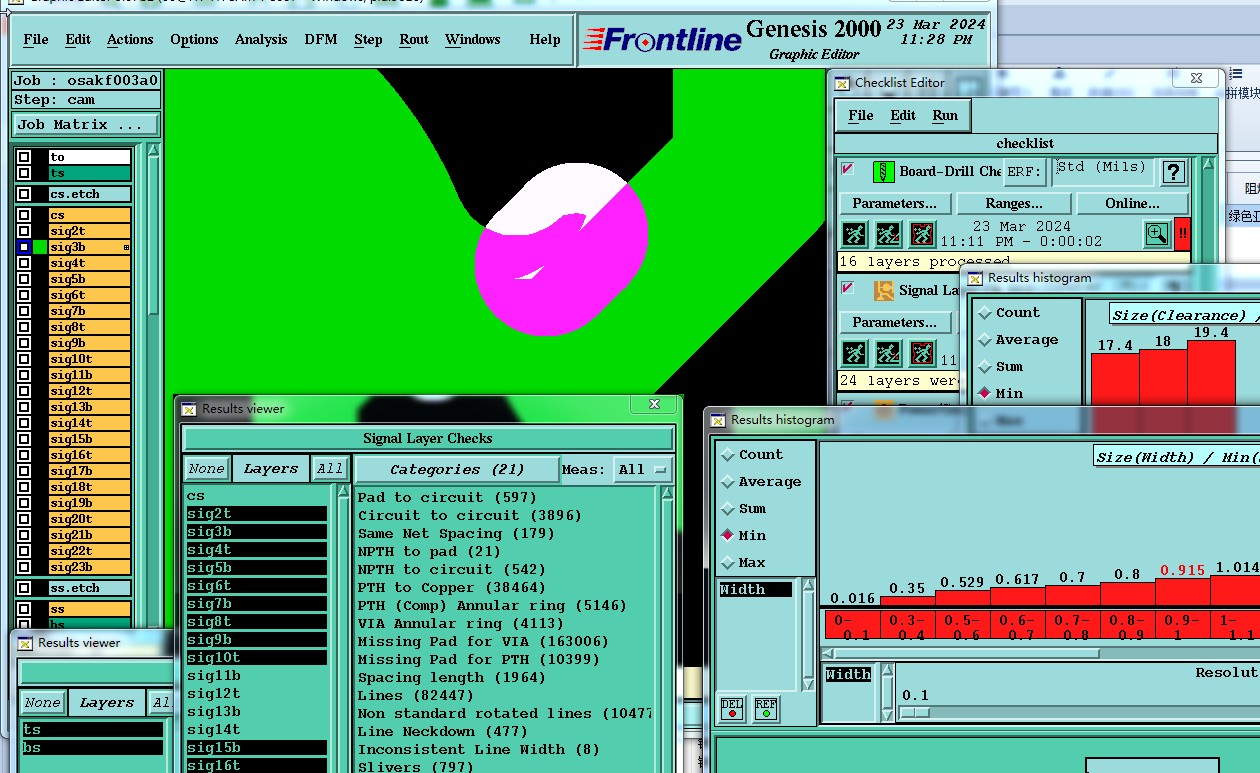Toggle the selection box for layer cs.etch
This screenshot has height=773, width=1260.
tap(24, 194)
